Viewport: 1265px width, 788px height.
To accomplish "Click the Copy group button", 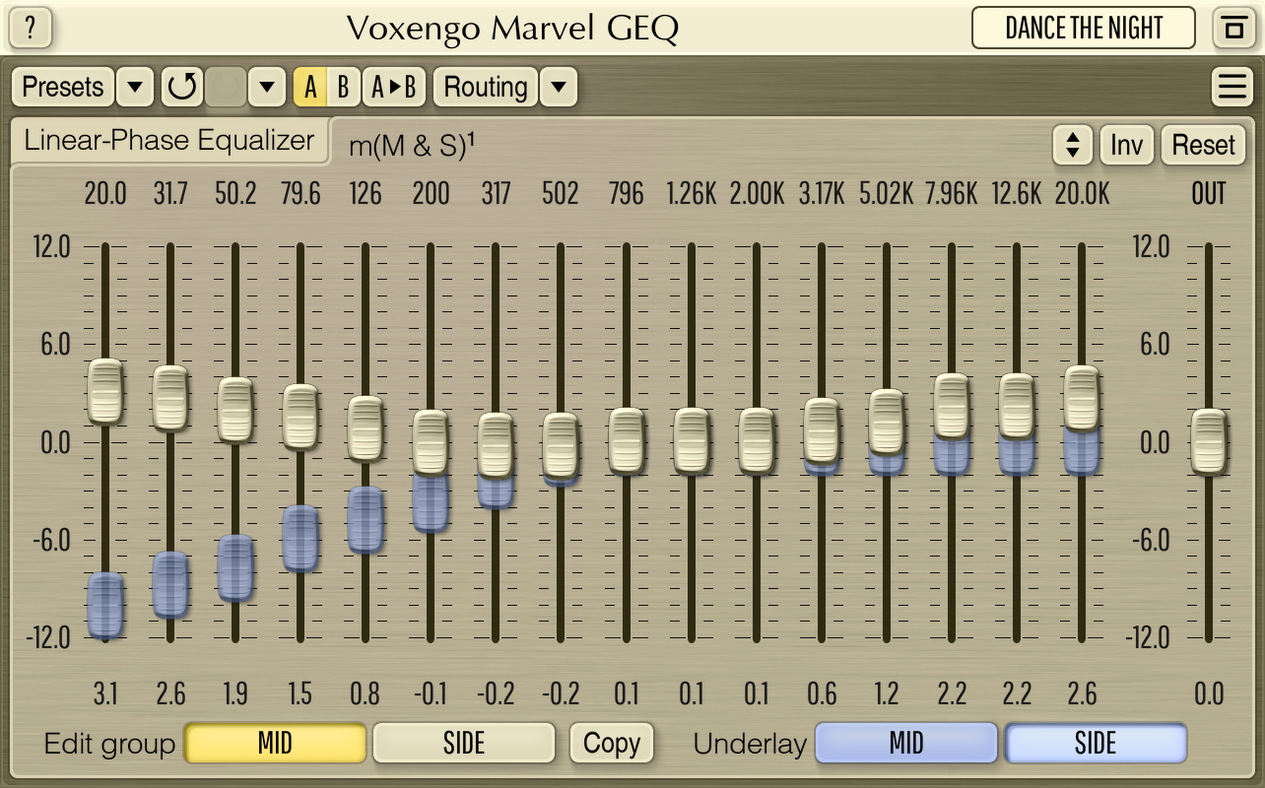I will click(x=611, y=743).
